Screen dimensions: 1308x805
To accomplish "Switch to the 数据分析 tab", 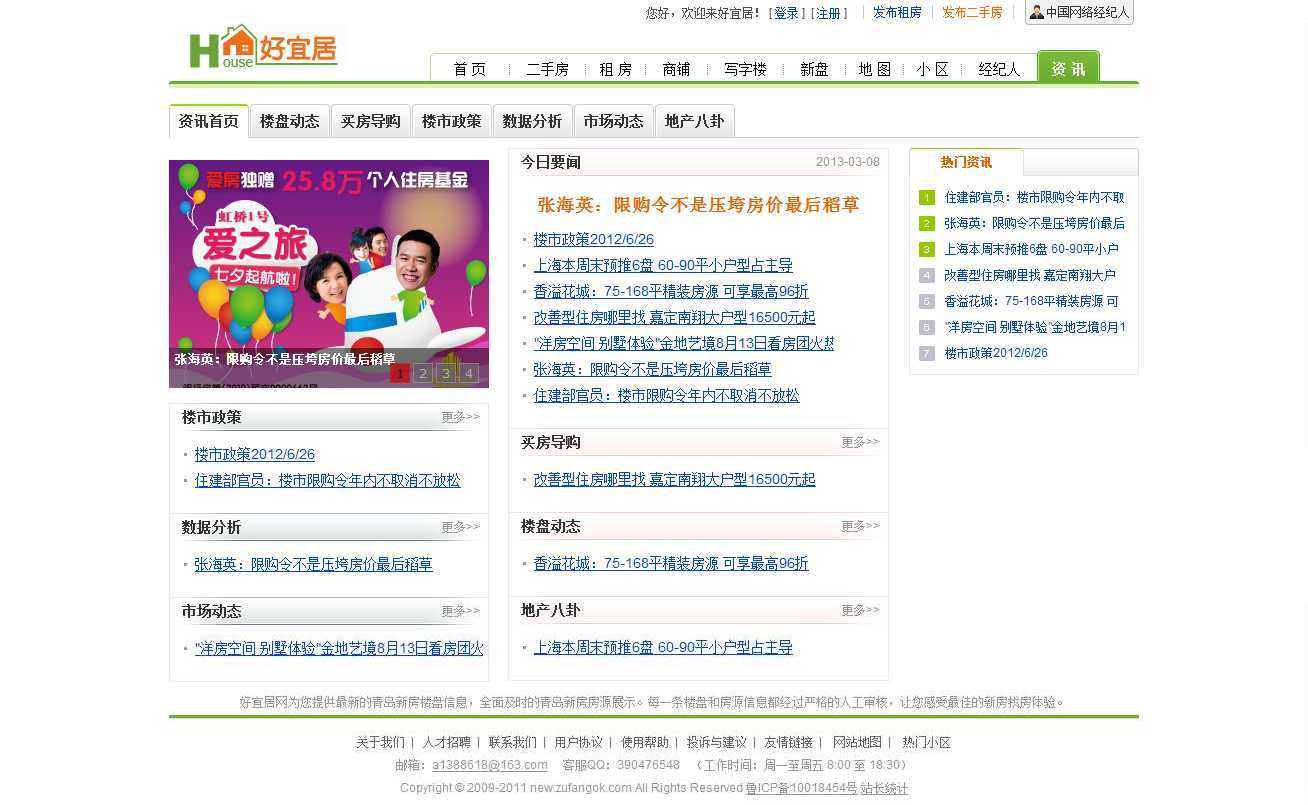I will click(533, 121).
